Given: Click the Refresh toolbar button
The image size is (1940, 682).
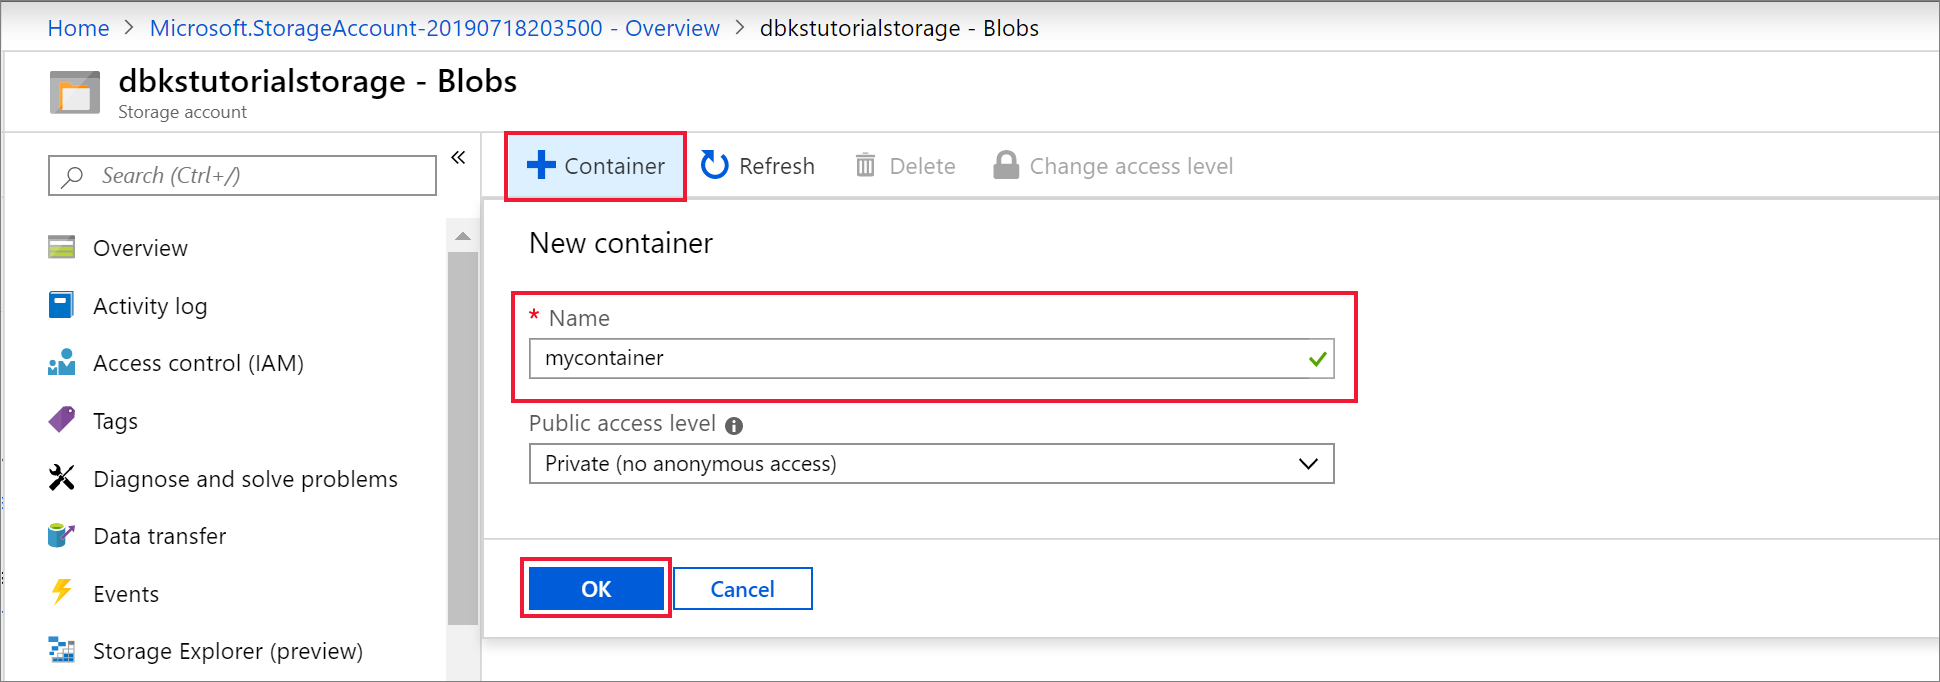Looking at the screenshot, I should [x=758, y=166].
